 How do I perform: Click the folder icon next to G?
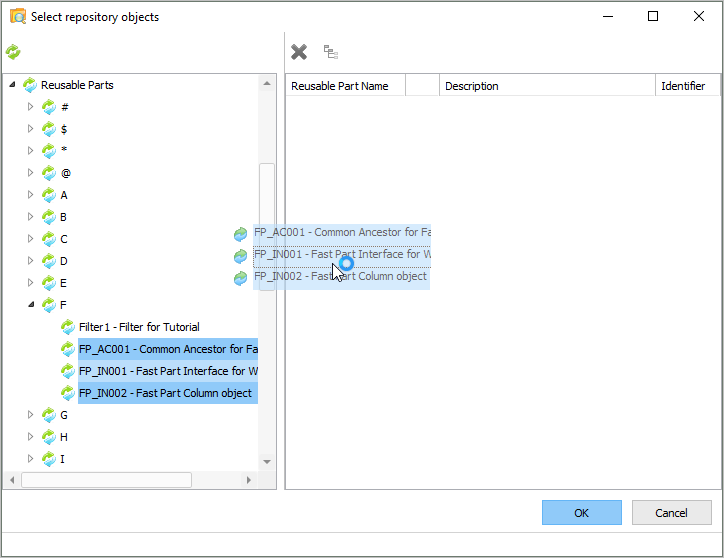coord(49,415)
